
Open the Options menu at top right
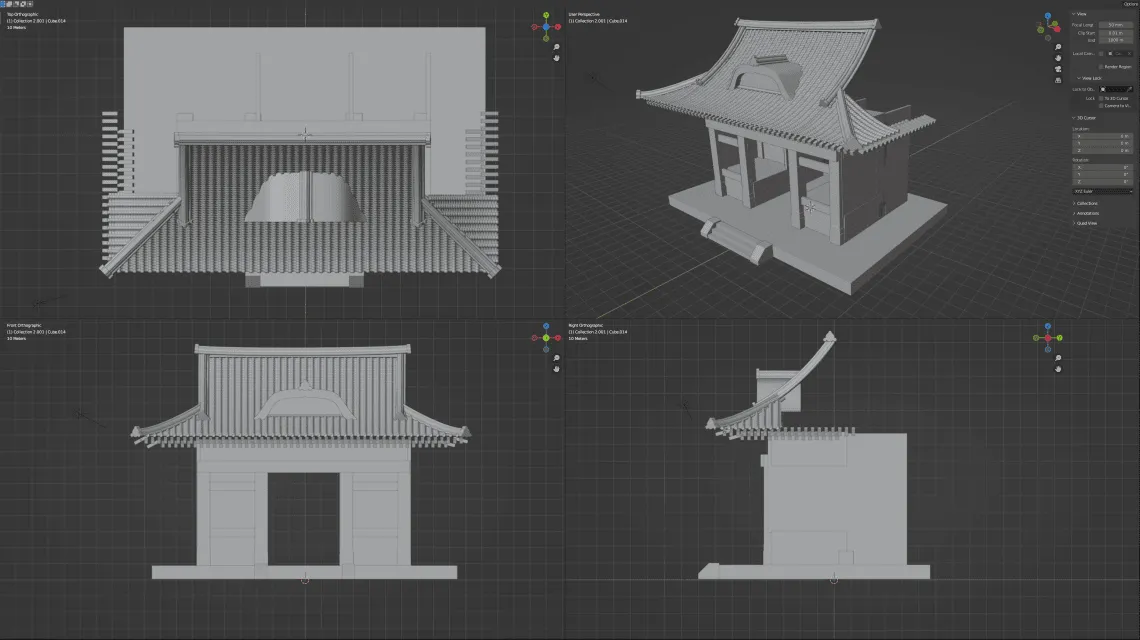(x=1129, y=3)
